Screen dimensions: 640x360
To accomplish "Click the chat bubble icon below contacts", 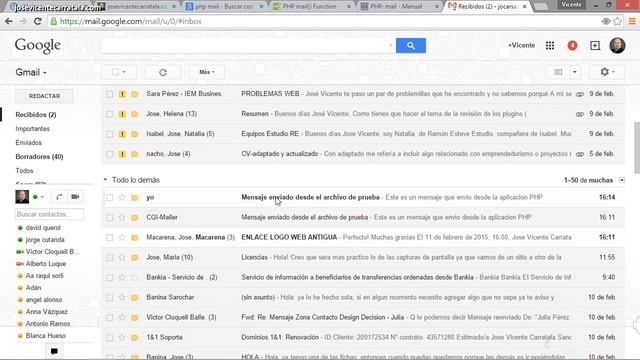I will [54, 351].
